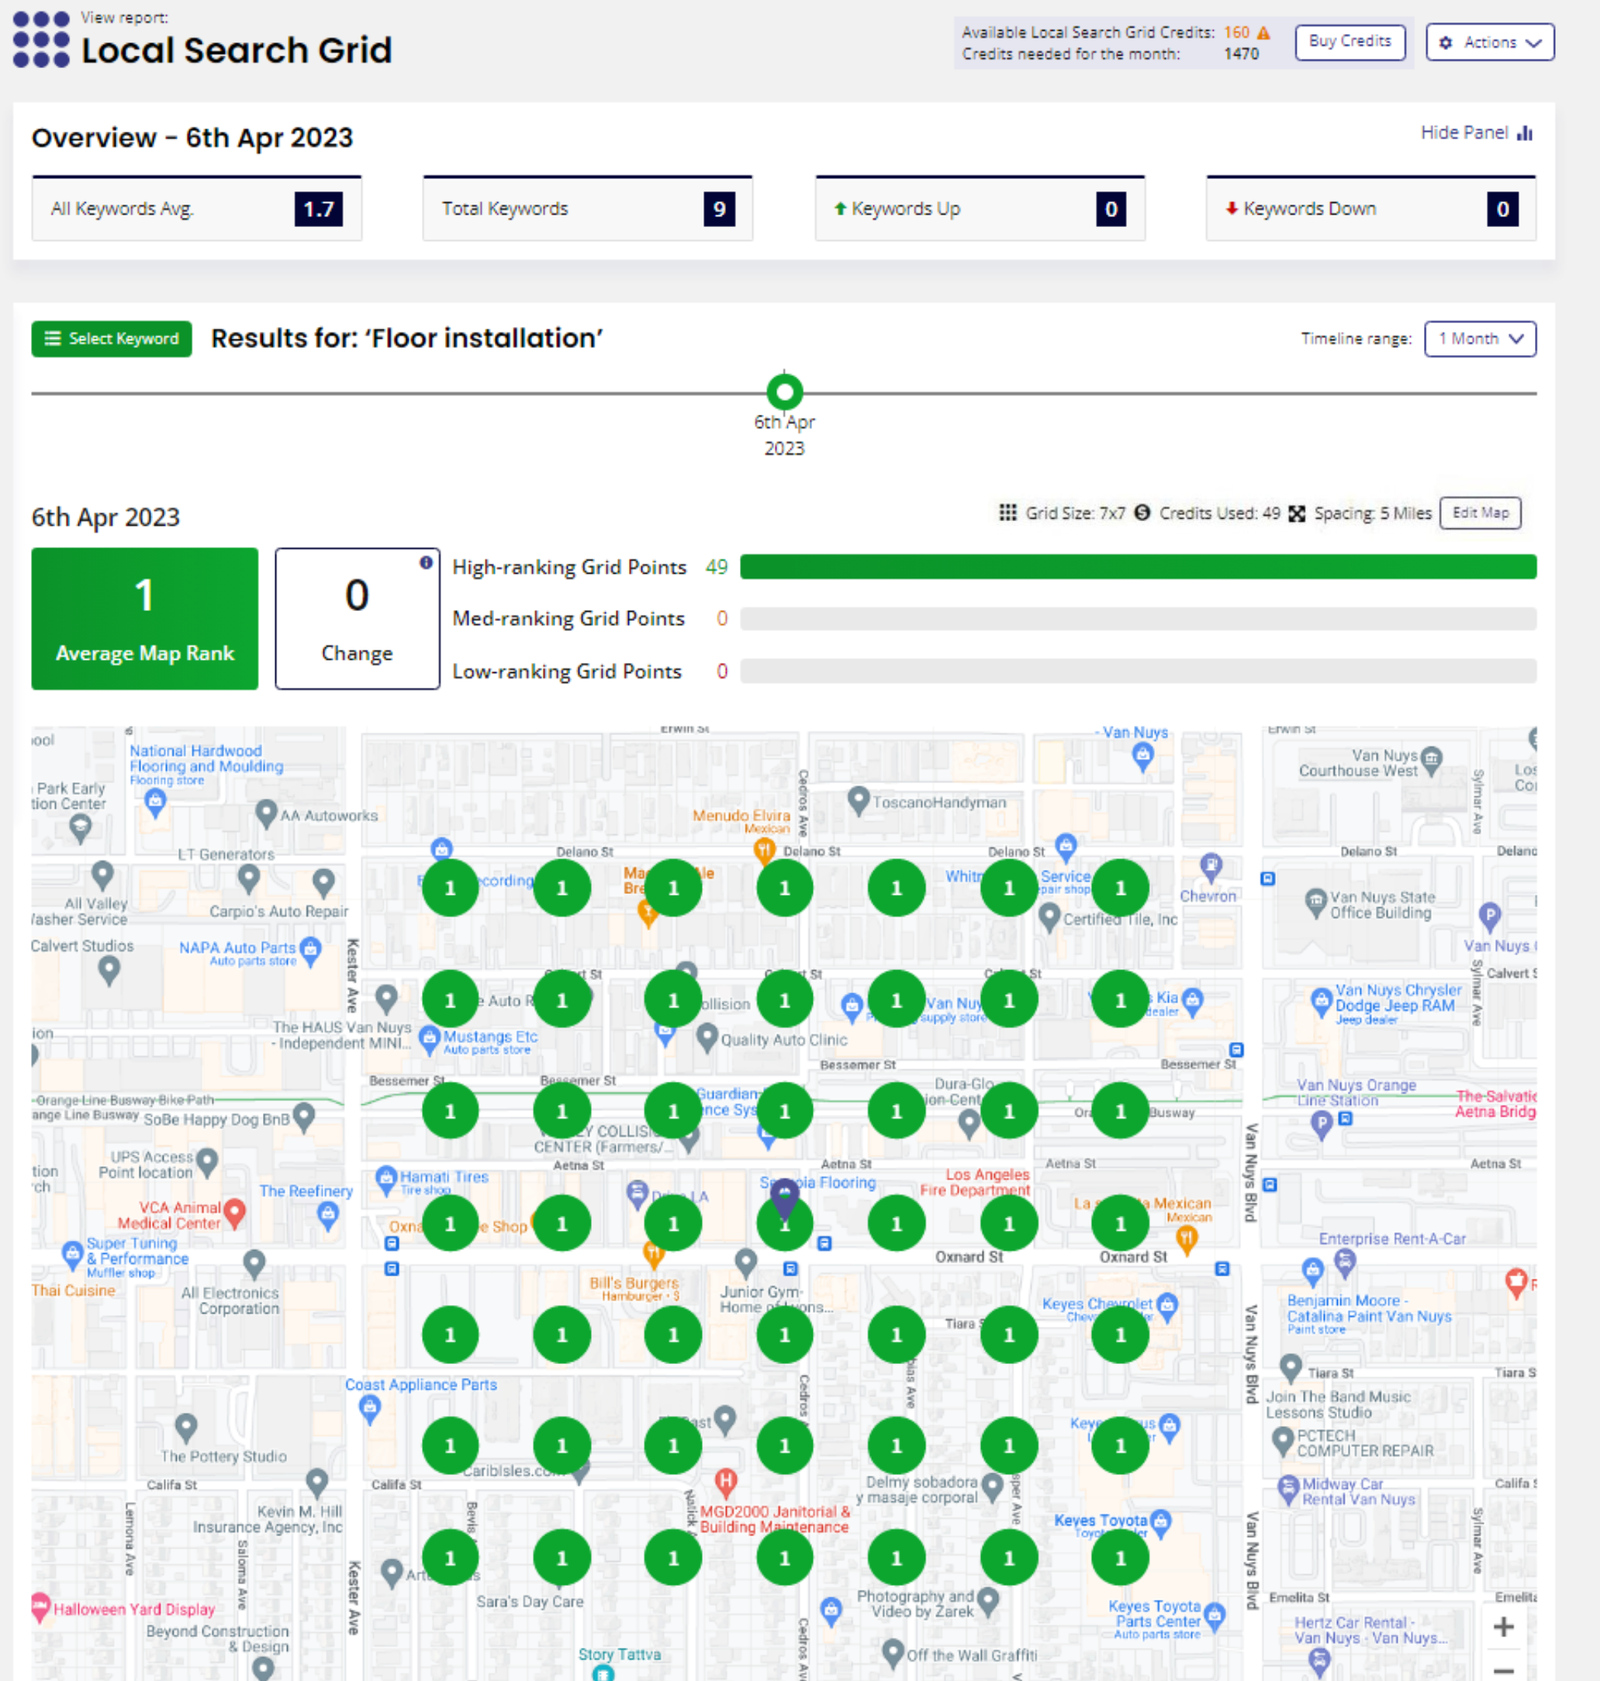Click the High-ranking Grid Points green bar
This screenshot has height=1681, width=1600.
coord(1137,567)
